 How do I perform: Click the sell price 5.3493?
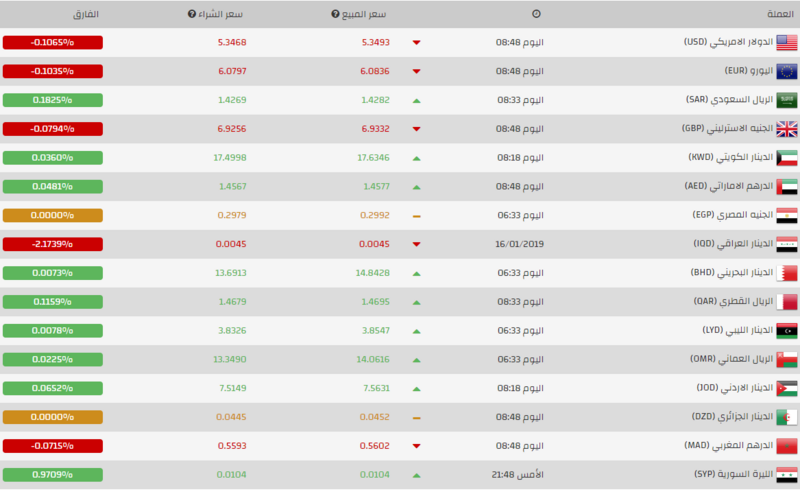(376, 42)
